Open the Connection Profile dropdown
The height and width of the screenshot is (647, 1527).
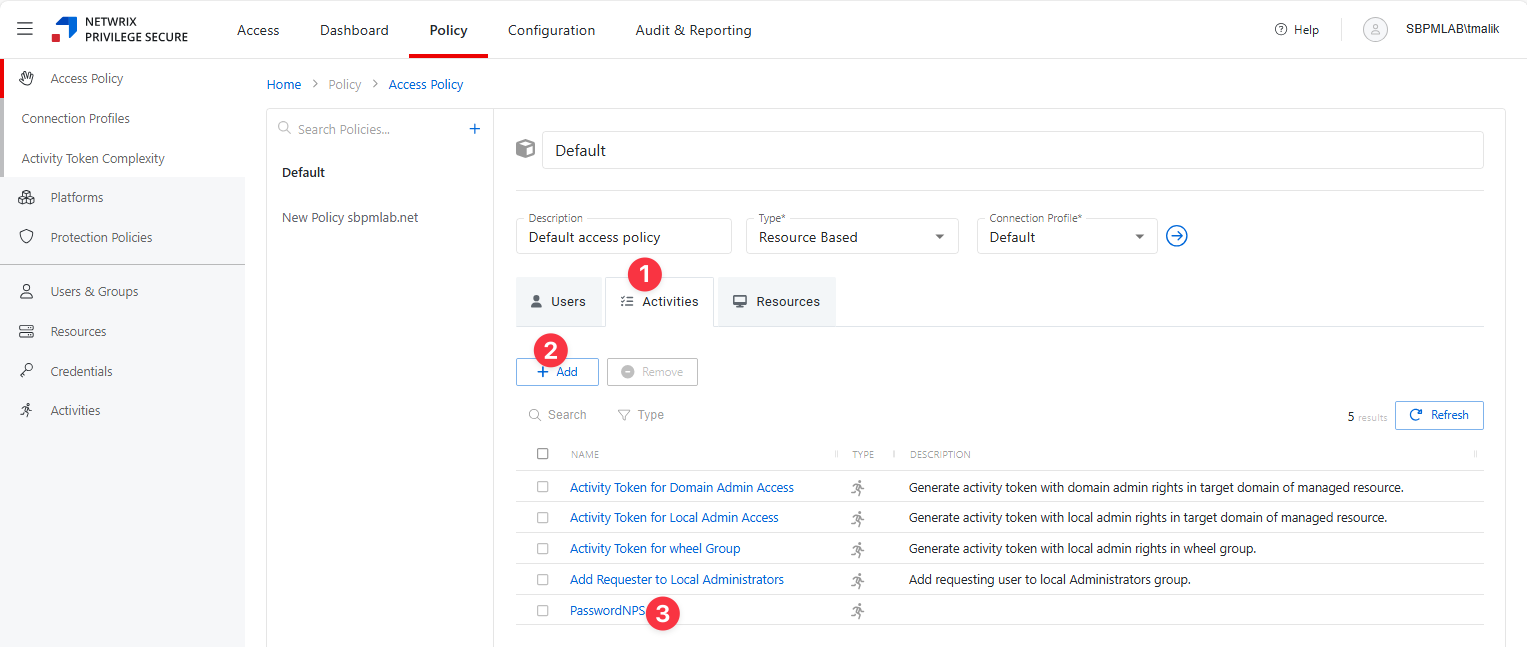[x=1066, y=237]
